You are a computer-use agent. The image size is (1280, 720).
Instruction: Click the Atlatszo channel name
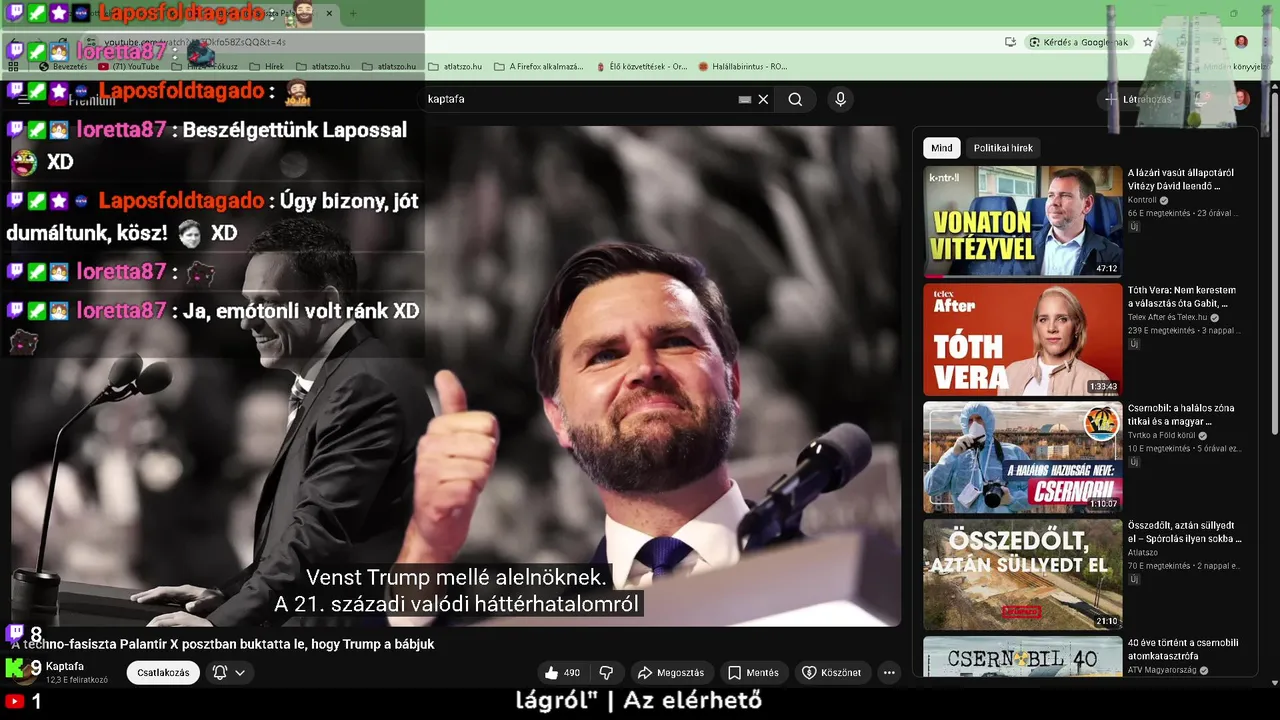click(1143, 553)
